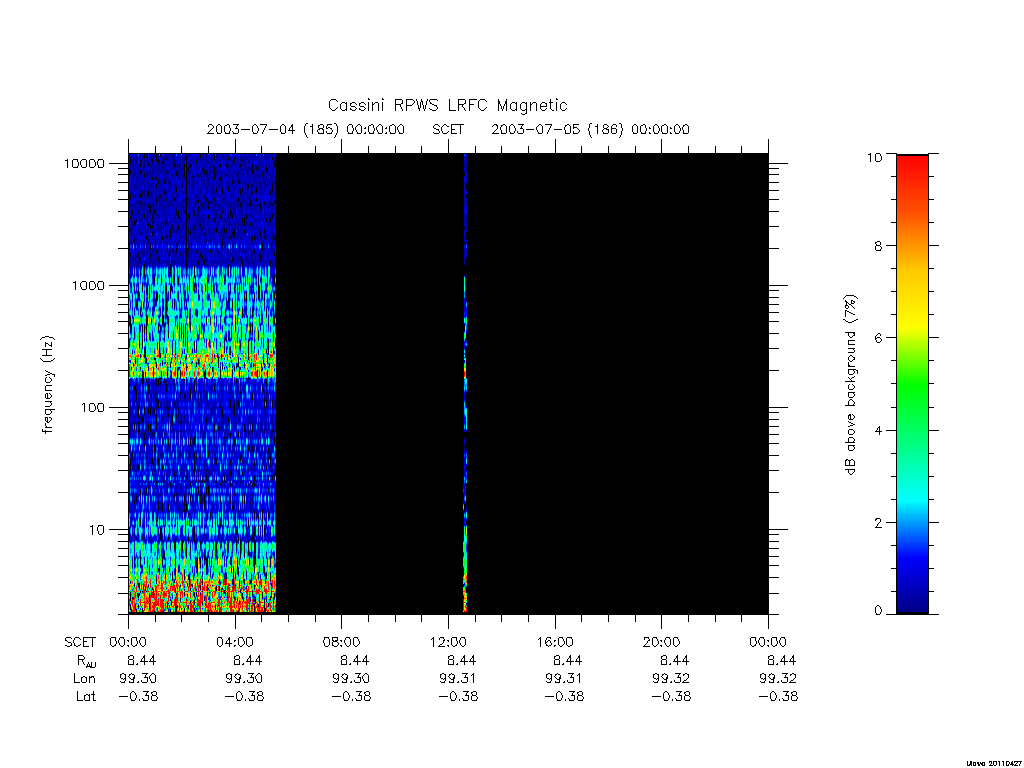
Task: Click the leftmost 00:00 time tick label
Action: [x=128, y=642]
